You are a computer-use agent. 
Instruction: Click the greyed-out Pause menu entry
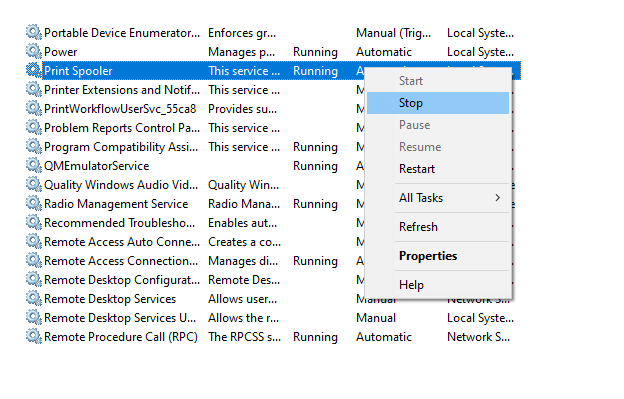click(x=438, y=125)
